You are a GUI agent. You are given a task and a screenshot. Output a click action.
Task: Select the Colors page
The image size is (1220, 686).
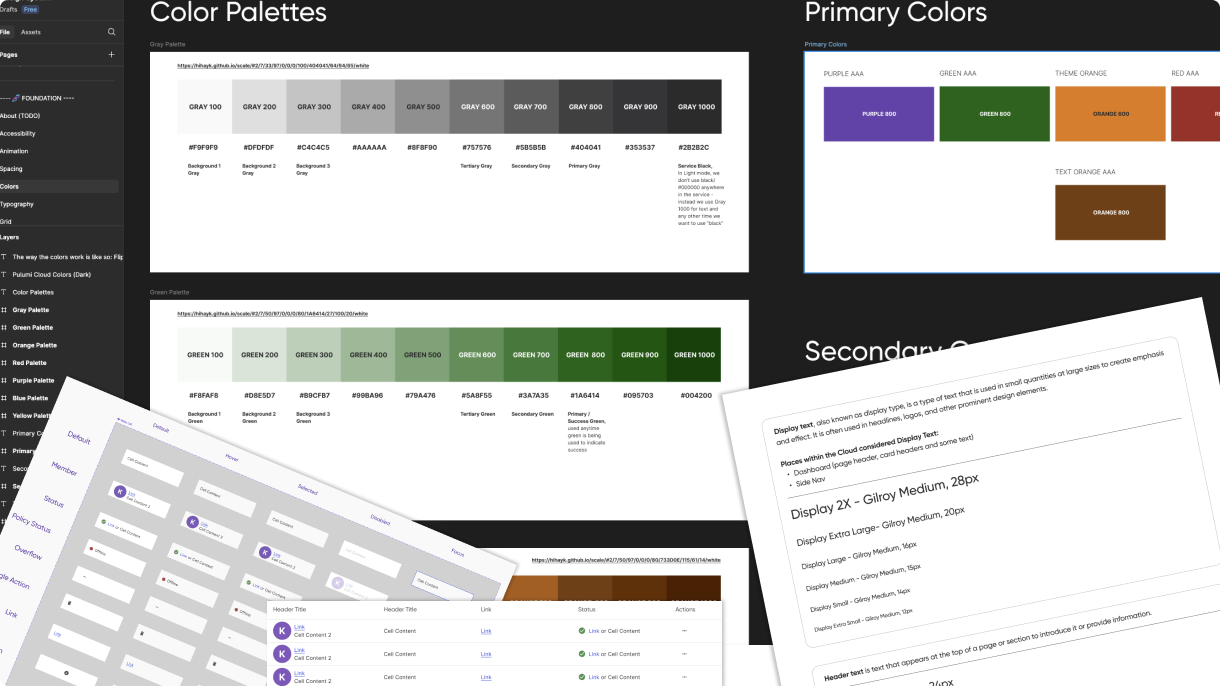(59, 186)
